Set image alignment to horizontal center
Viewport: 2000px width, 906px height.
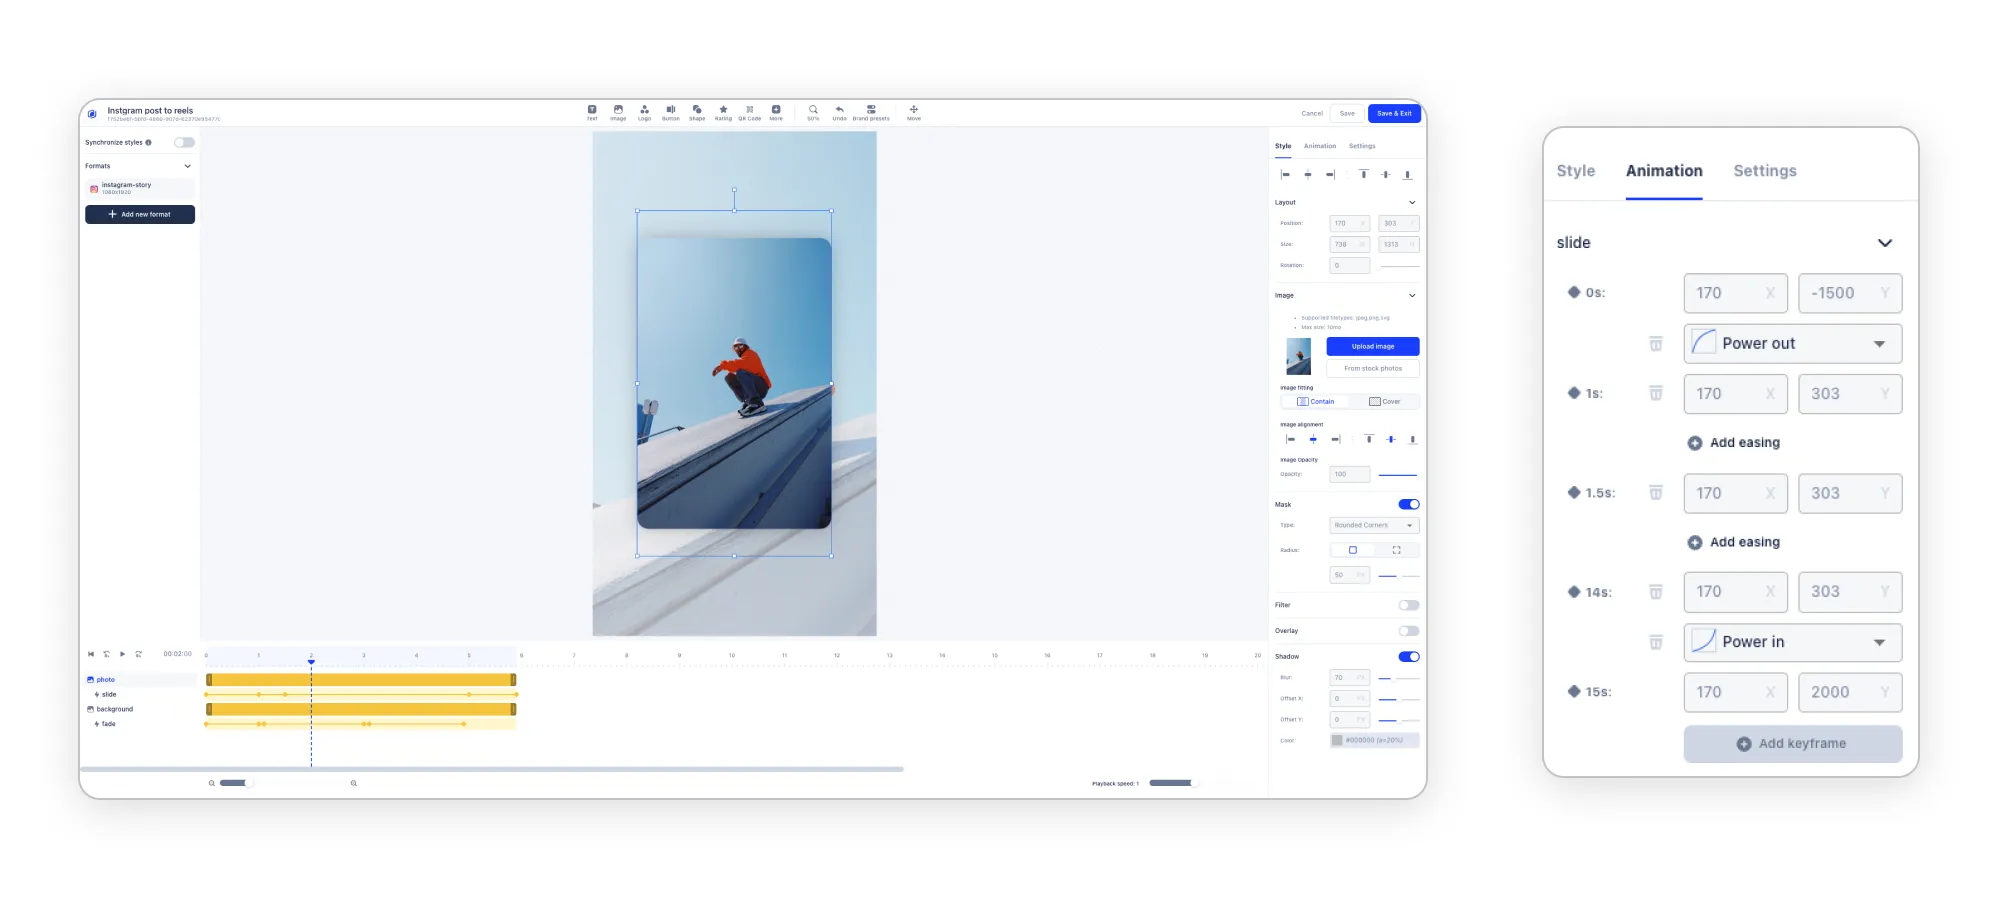[x=1313, y=439]
